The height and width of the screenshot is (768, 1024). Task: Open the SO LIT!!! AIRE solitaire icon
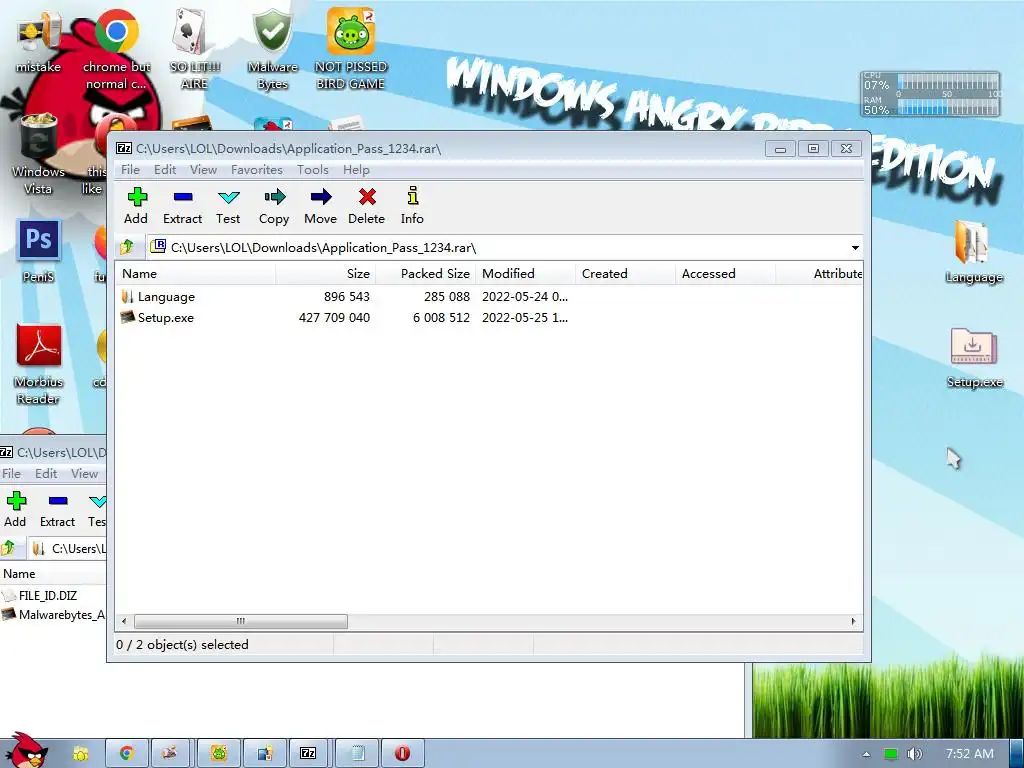point(194,49)
